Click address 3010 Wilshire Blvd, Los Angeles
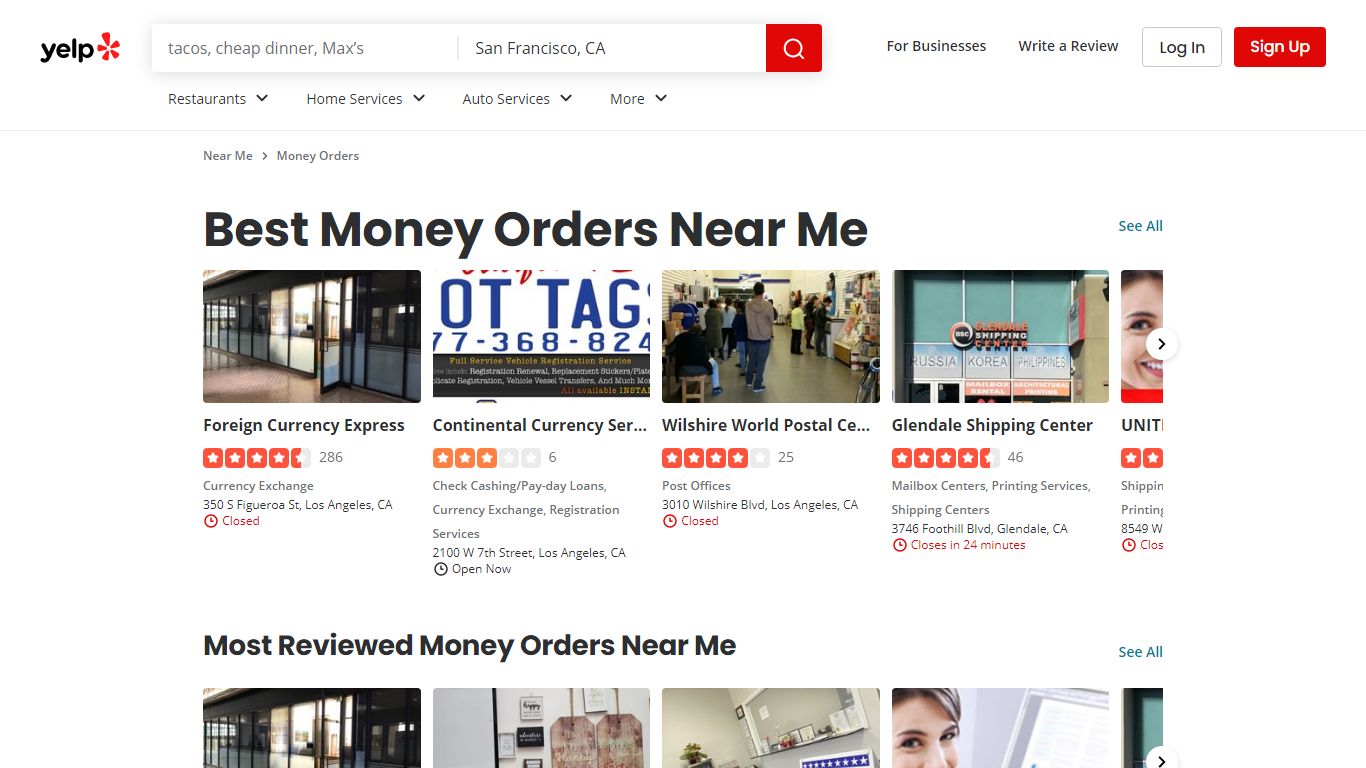Viewport: 1366px width, 768px height. 760,505
